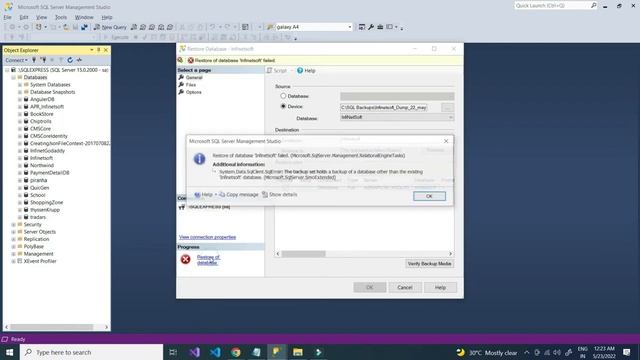Click Show details in error dialog
The height and width of the screenshot is (360, 640).
pos(279,195)
